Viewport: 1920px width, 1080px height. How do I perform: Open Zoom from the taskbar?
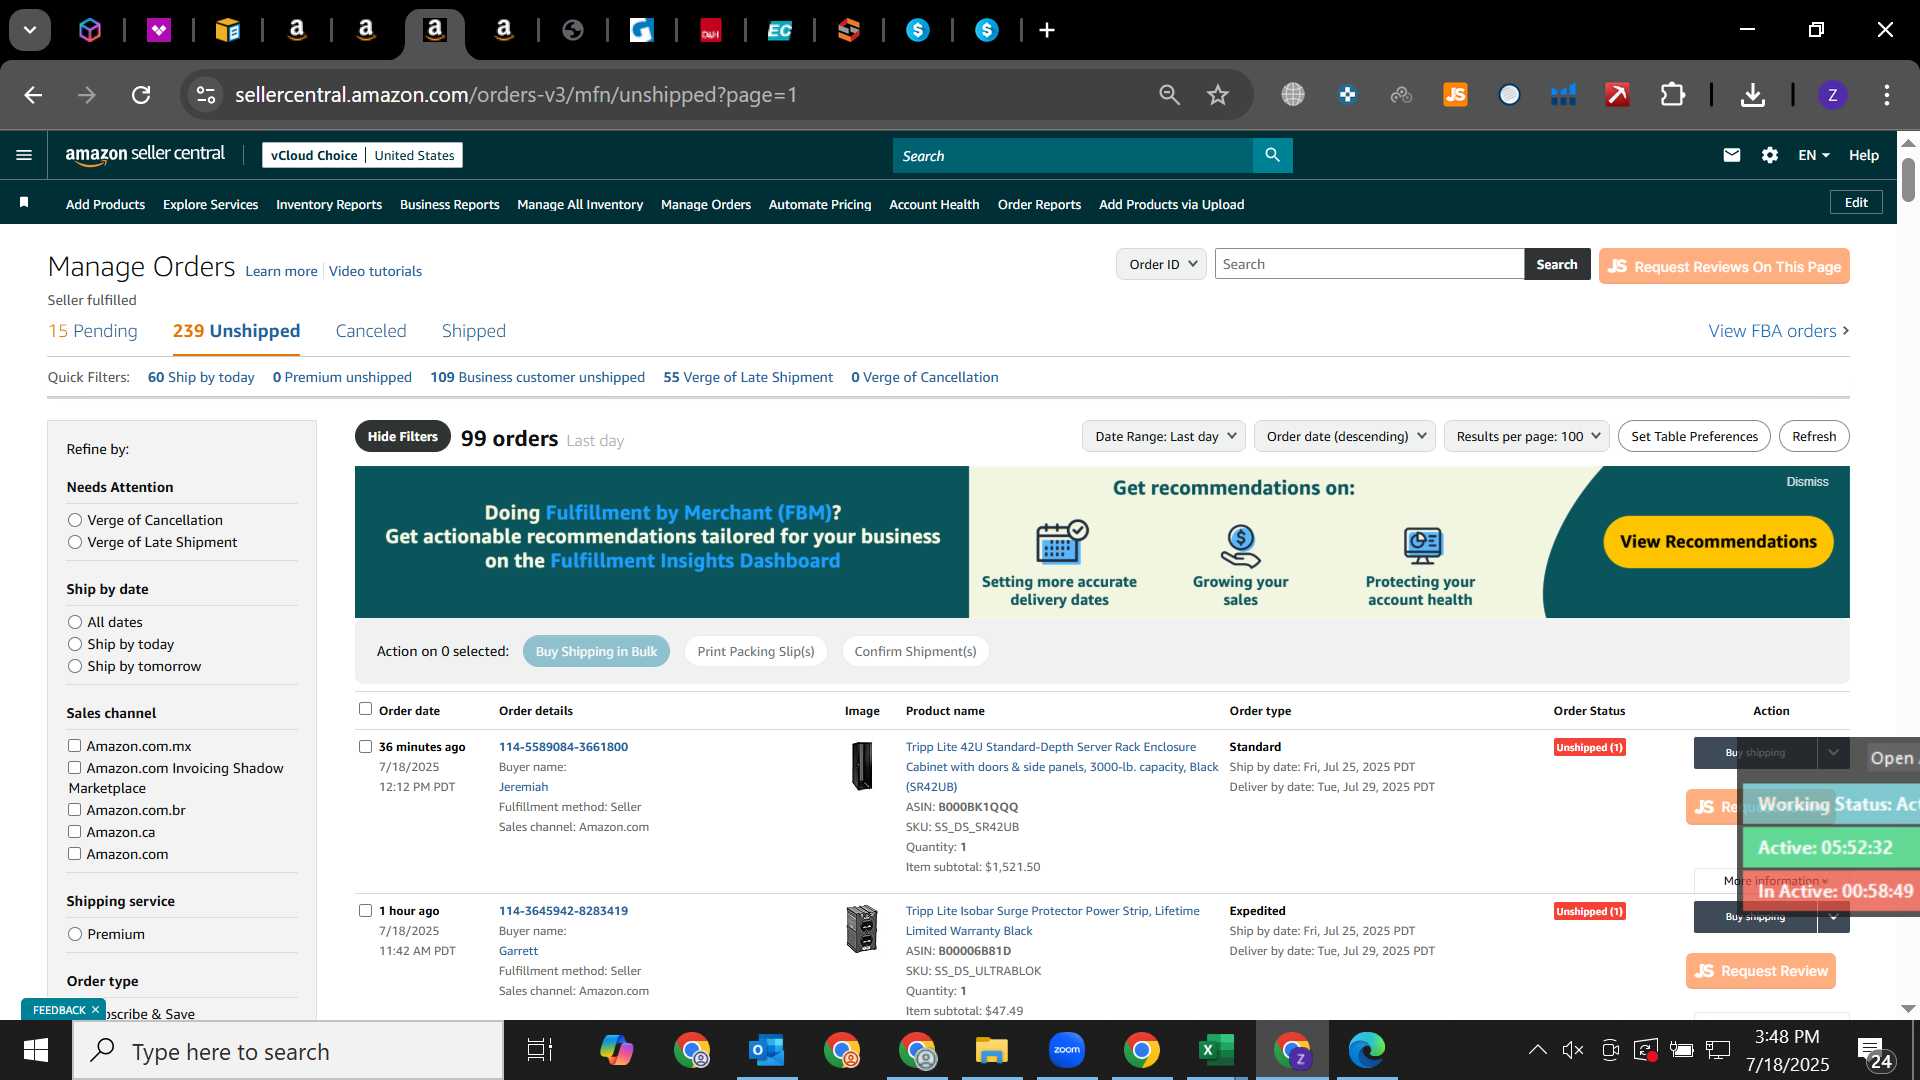(1066, 1050)
